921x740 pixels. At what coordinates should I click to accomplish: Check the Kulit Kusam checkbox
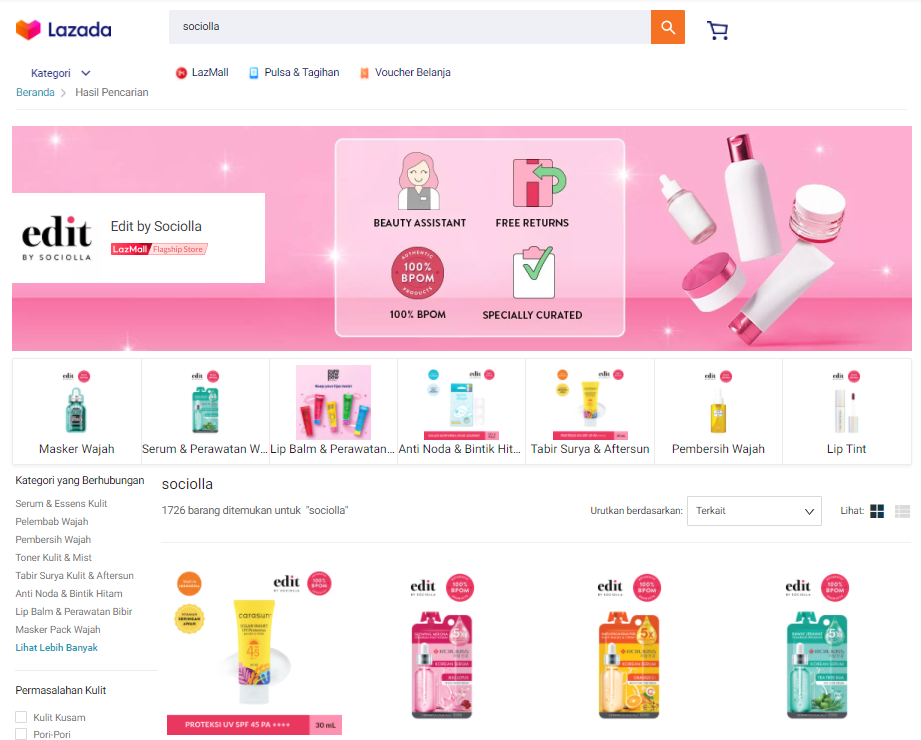coord(21,717)
